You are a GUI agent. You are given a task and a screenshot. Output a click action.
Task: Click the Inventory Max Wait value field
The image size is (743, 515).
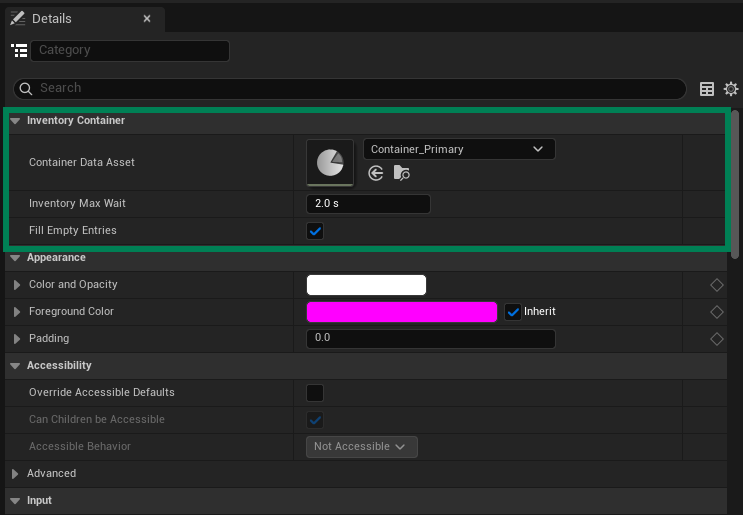368,204
